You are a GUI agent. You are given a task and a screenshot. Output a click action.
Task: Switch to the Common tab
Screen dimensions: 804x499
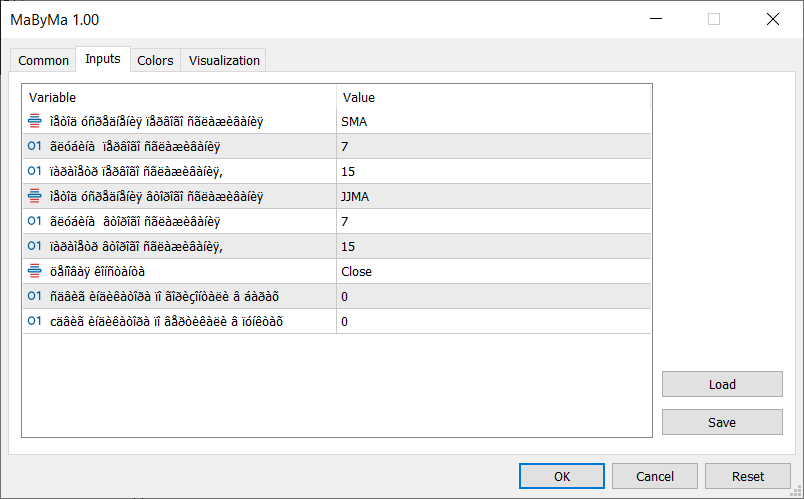[x=44, y=61]
